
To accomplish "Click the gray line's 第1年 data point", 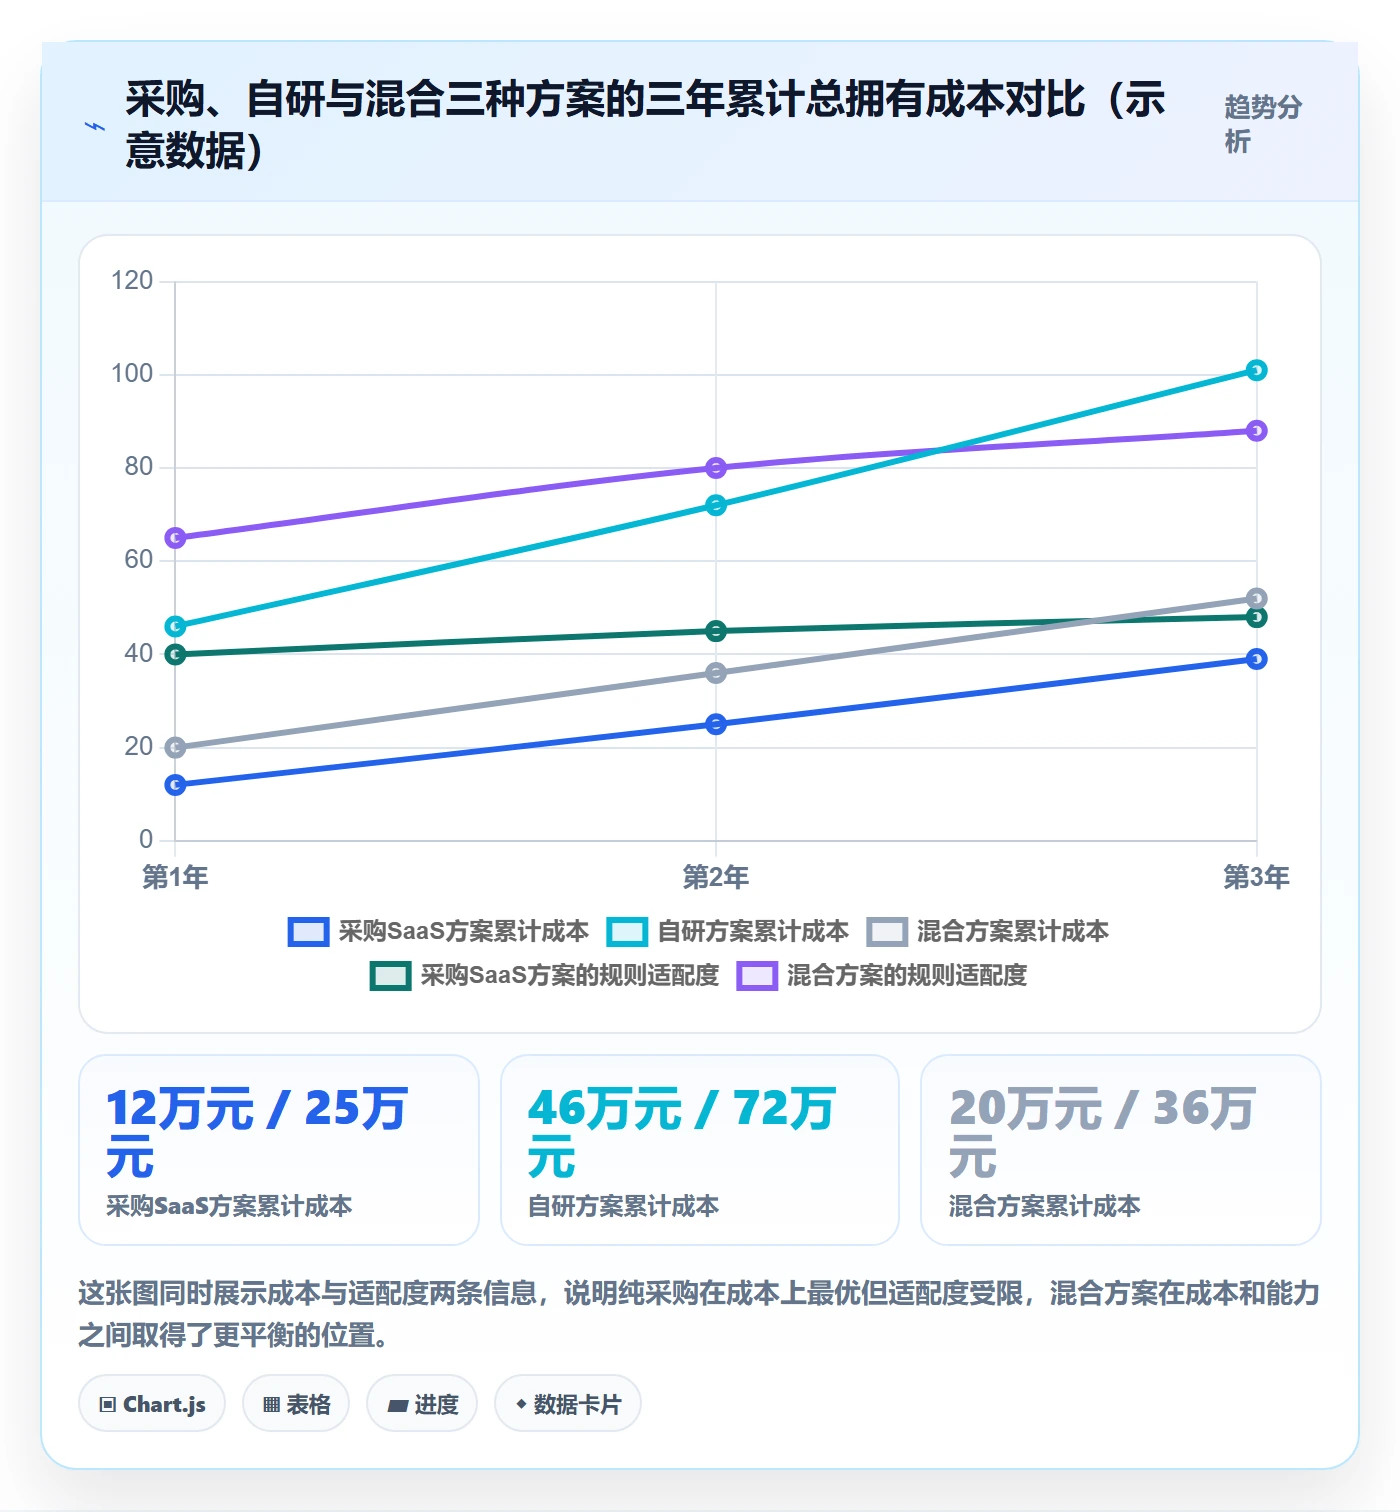I will pyautogui.click(x=175, y=748).
